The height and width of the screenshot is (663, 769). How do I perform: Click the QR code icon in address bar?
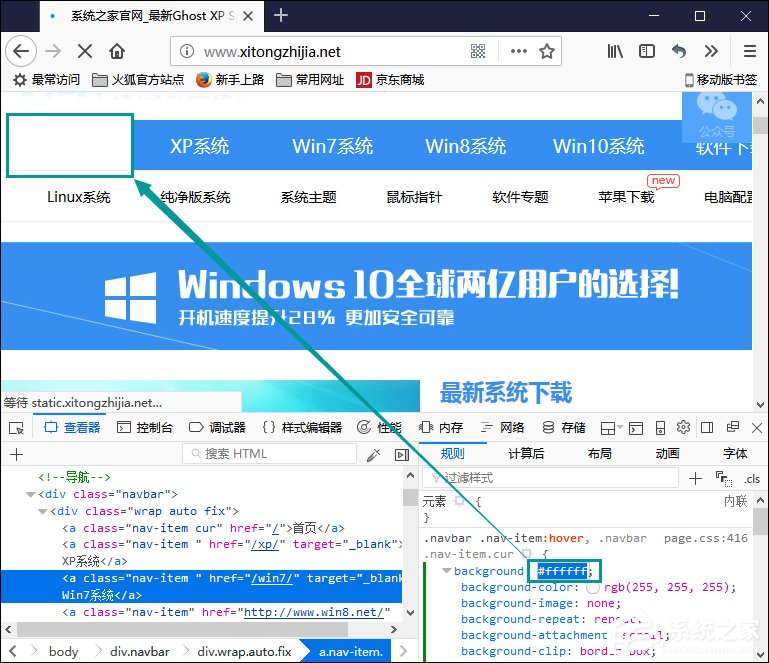point(478,51)
